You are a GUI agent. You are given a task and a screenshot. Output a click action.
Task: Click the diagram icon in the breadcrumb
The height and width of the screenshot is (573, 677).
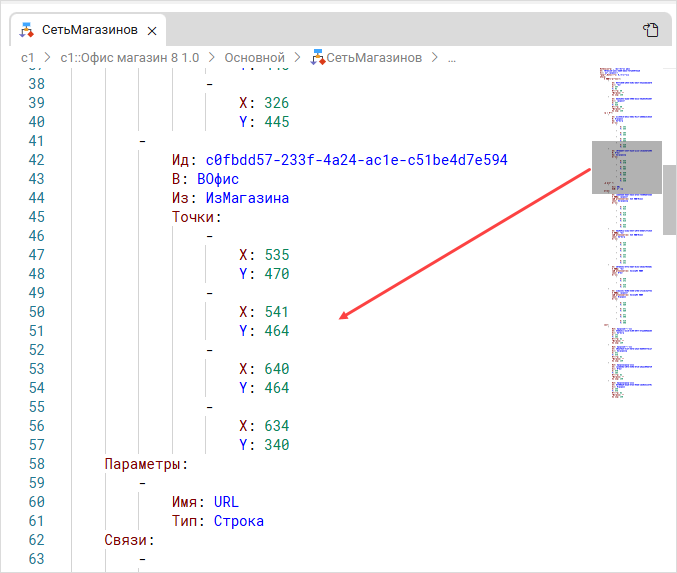click(317, 58)
